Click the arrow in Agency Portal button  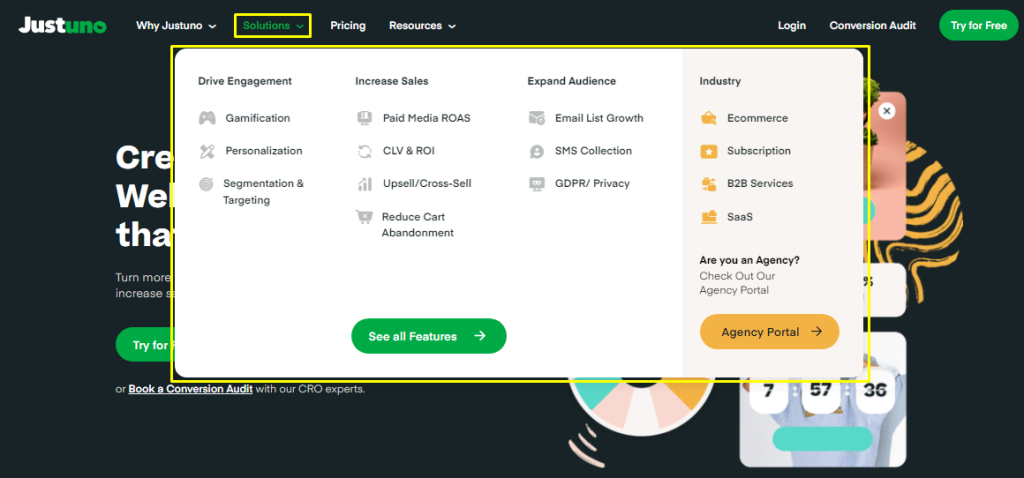(816, 332)
